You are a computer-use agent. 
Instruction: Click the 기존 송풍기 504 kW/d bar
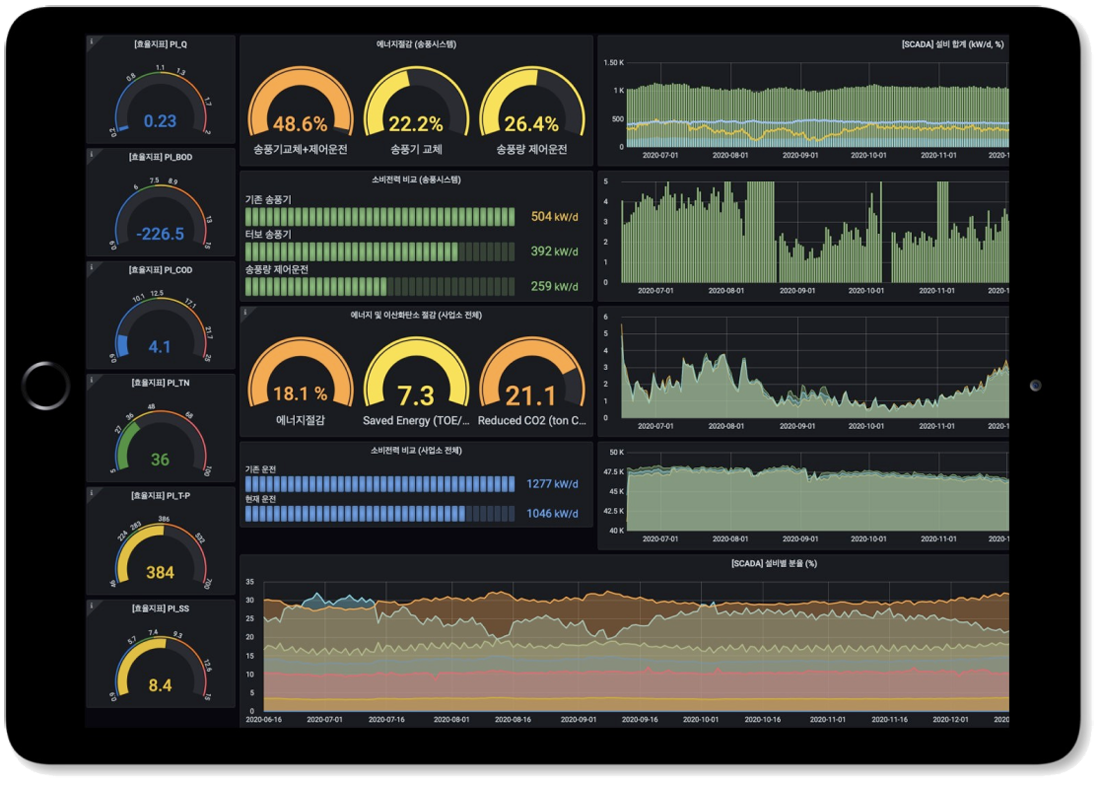coord(380,217)
